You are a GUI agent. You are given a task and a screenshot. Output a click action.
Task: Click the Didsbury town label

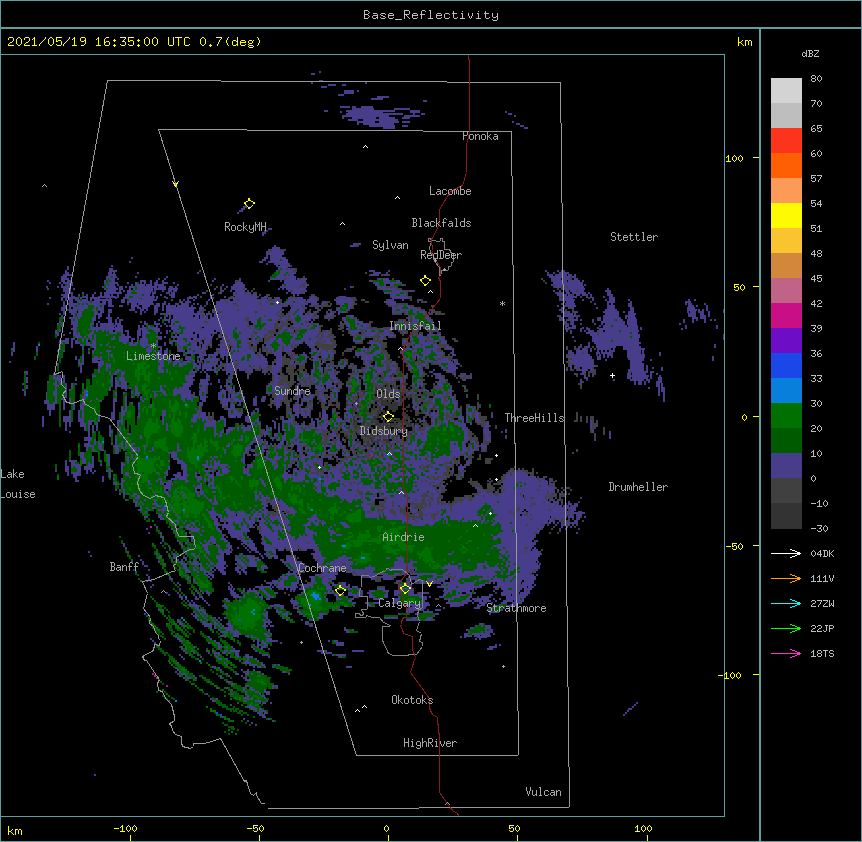(384, 431)
